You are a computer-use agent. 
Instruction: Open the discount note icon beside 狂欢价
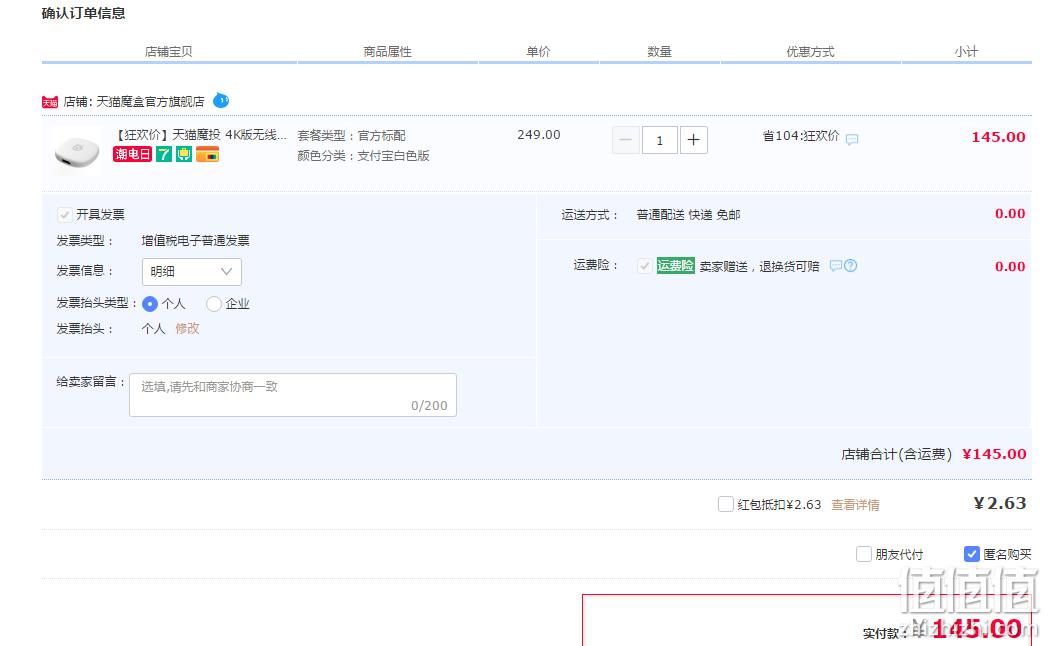[852, 139]
